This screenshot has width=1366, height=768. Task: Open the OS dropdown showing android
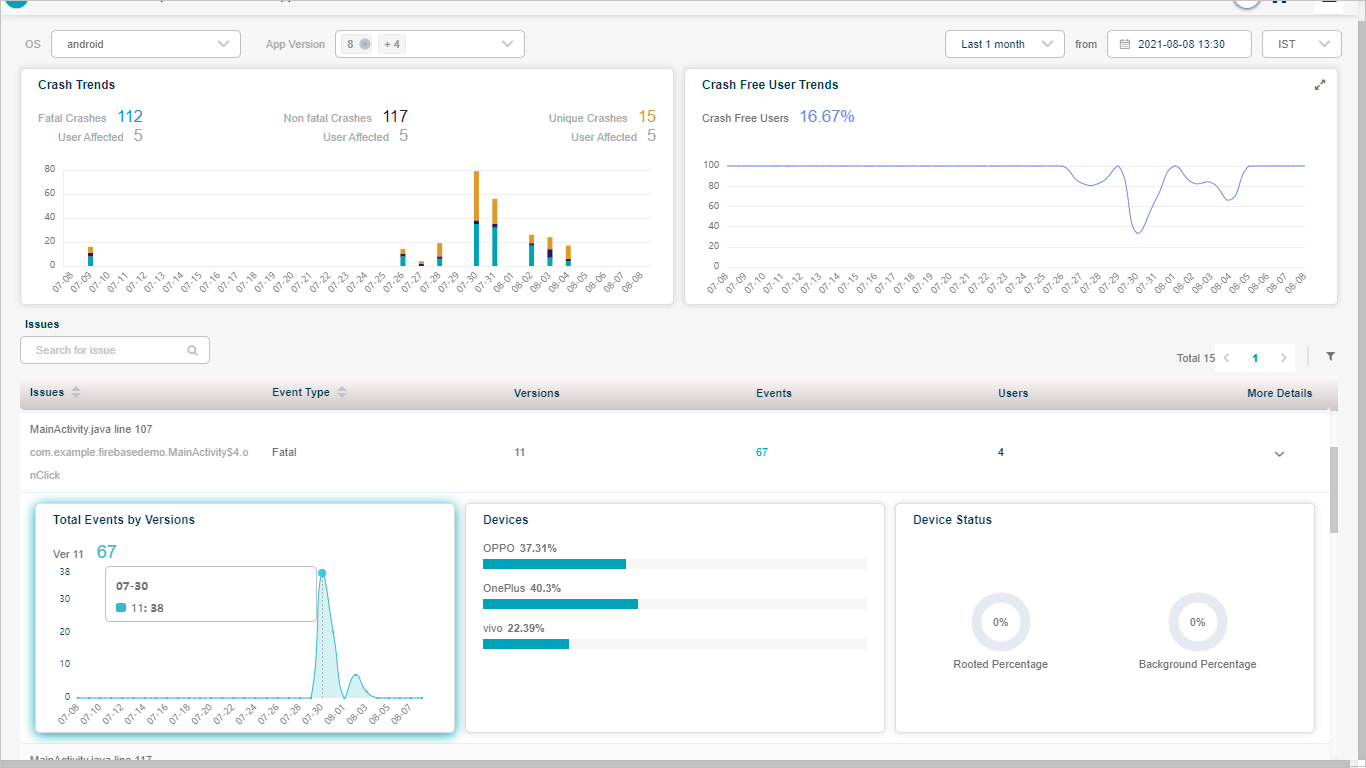click(146, 44)
